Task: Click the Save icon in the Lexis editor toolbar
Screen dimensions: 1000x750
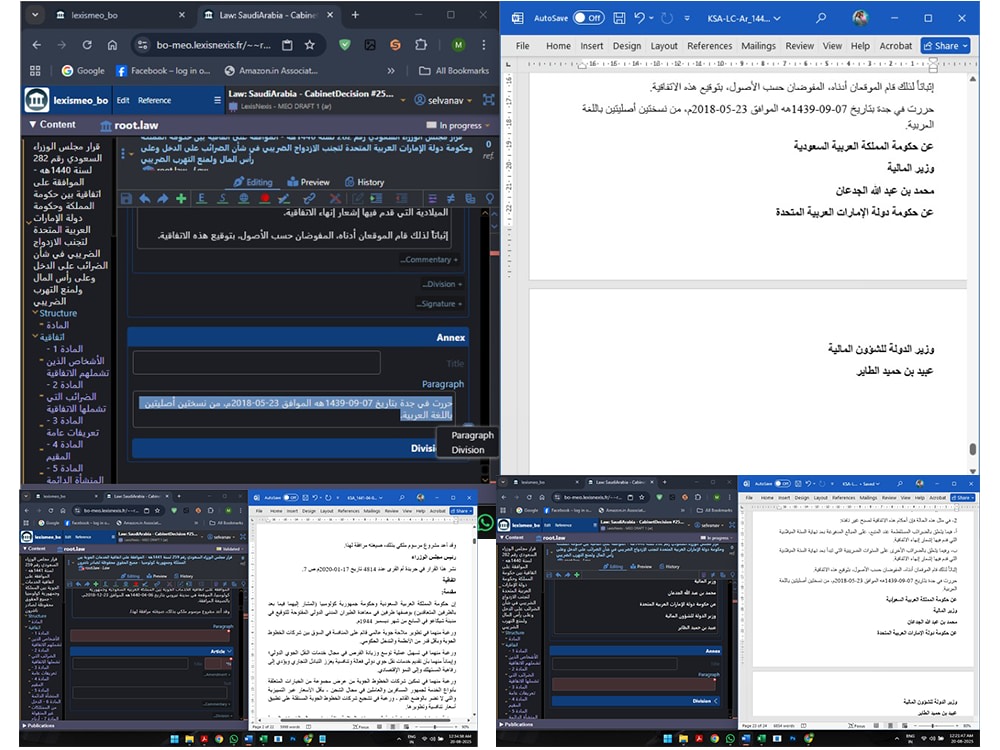Action: pyautogui.click(x=126, y=199)
